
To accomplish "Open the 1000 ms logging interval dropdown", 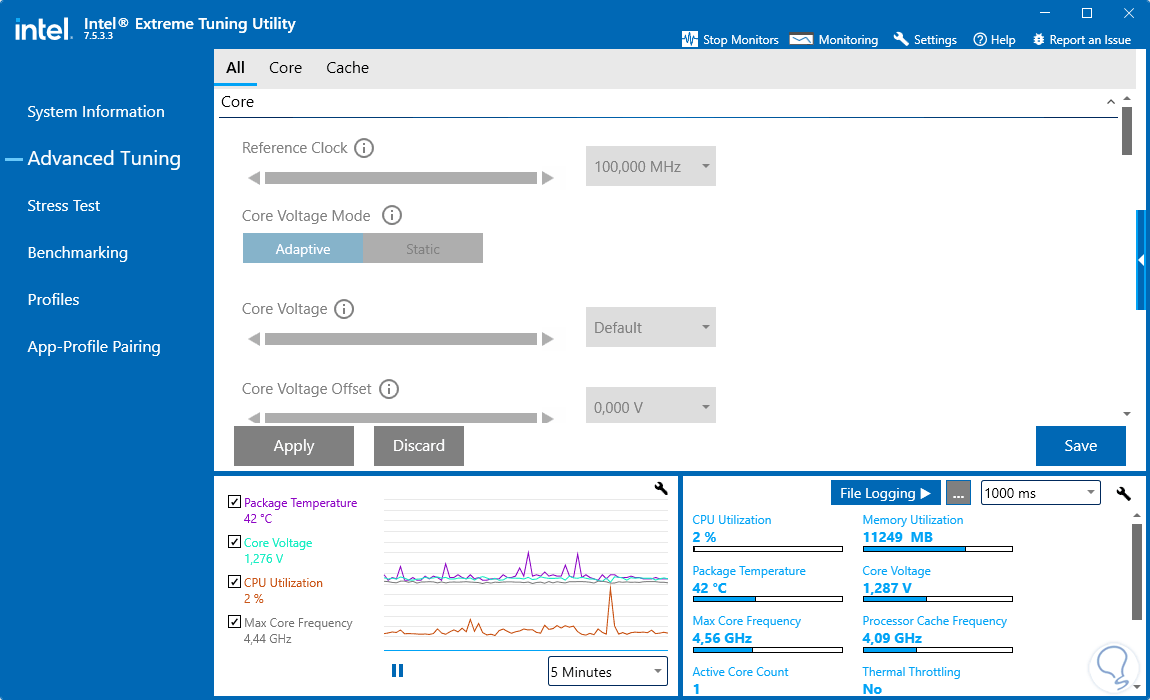I will [1041, 493].
